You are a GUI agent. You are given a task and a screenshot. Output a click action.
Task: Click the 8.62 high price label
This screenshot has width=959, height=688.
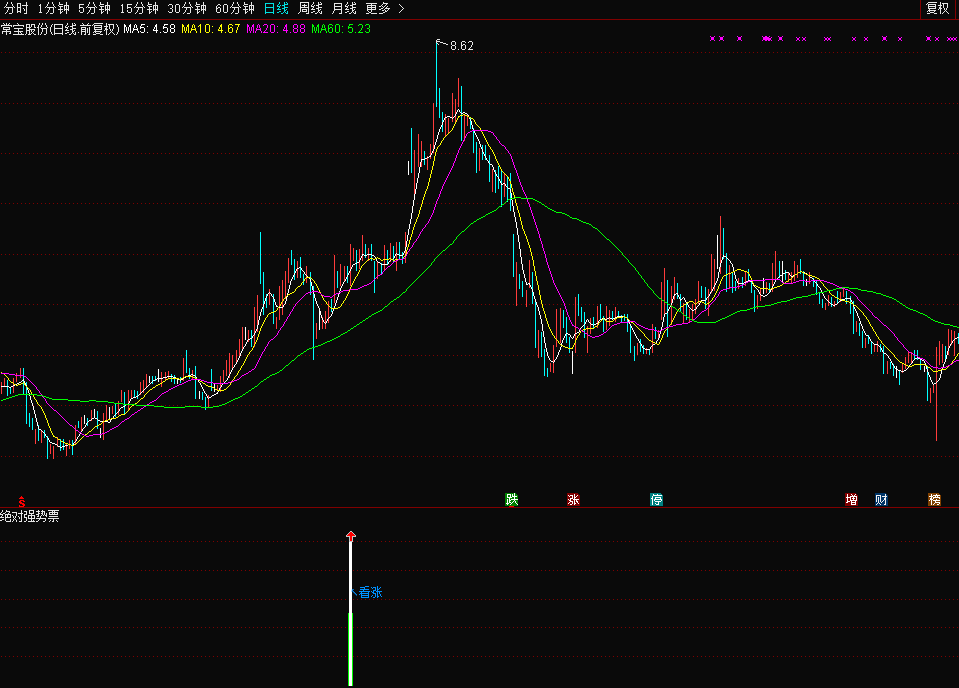pyautogui.click(x=461, y=46)
